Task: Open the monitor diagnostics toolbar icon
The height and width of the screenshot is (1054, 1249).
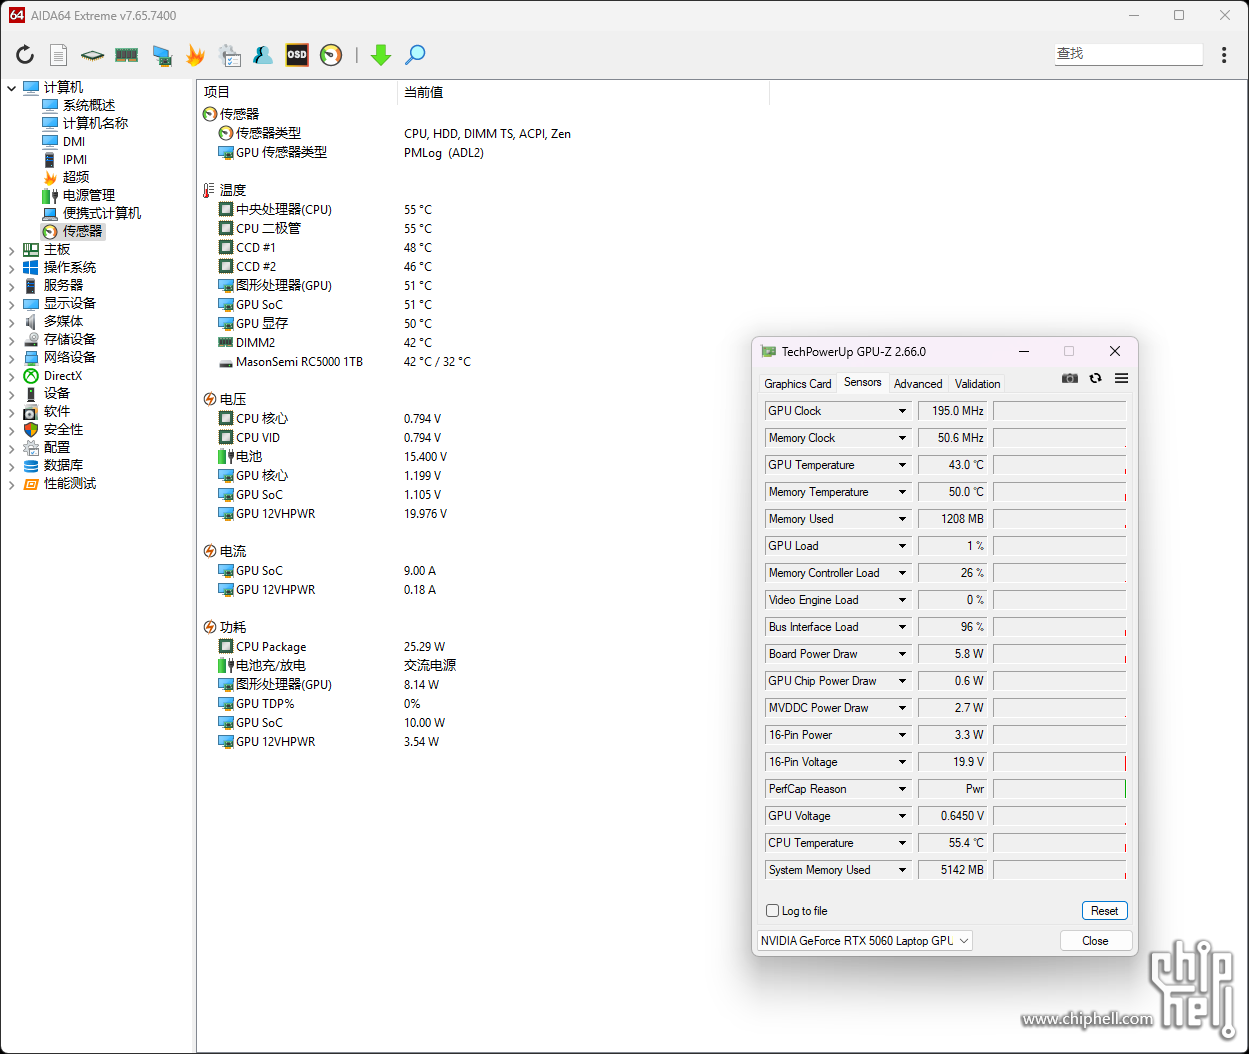Action: (x=161, y=55)
